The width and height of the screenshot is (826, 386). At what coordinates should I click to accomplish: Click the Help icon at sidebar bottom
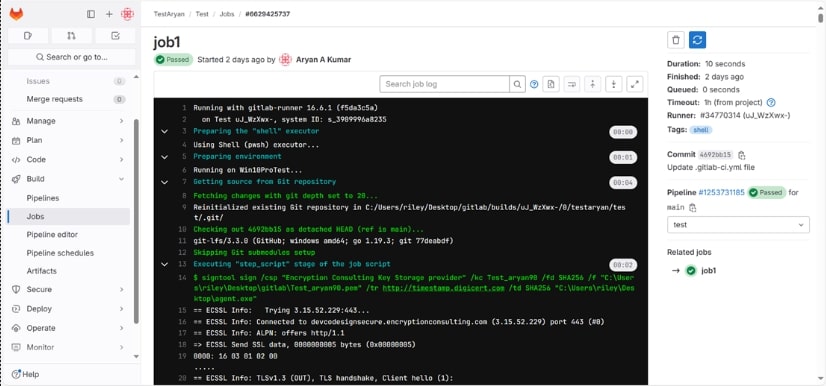[16, 374]
